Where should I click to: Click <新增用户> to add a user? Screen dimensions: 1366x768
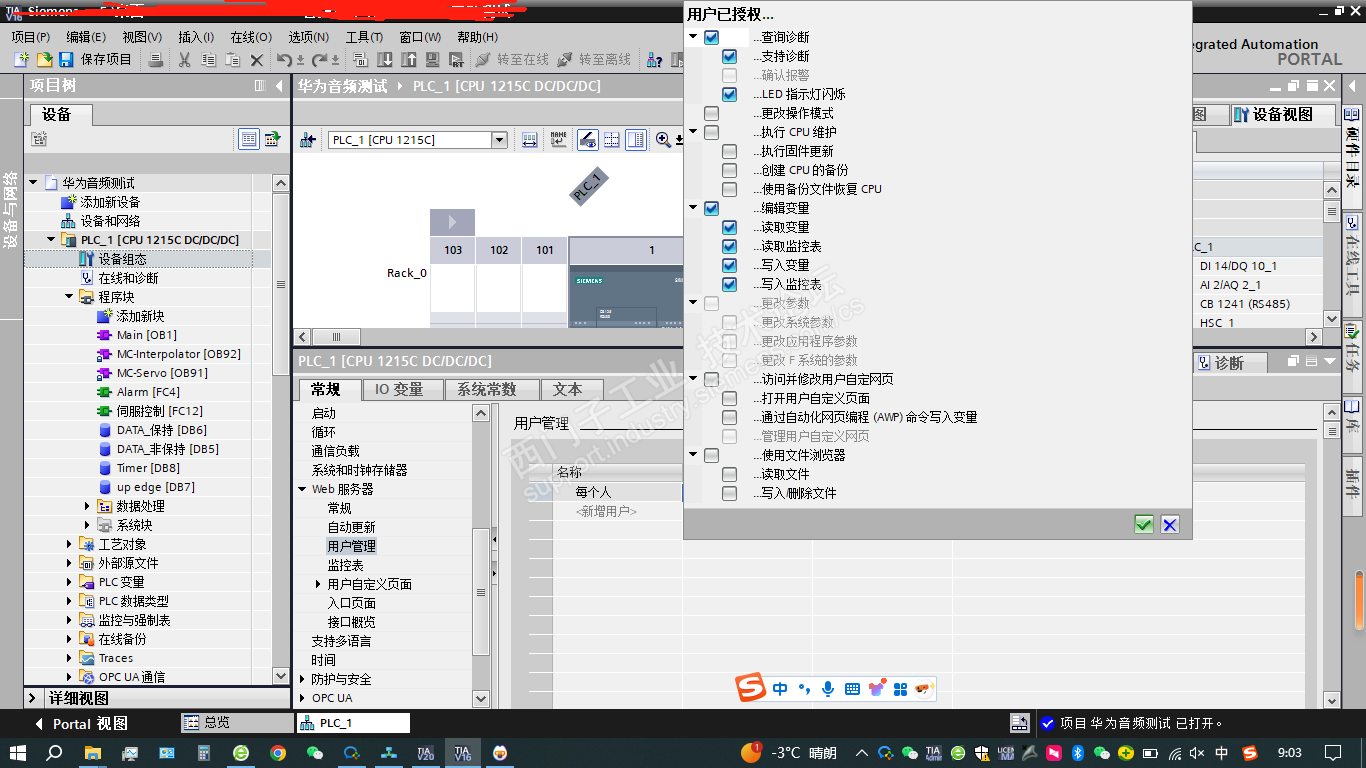pyautogui.click(x=606, y=511)
